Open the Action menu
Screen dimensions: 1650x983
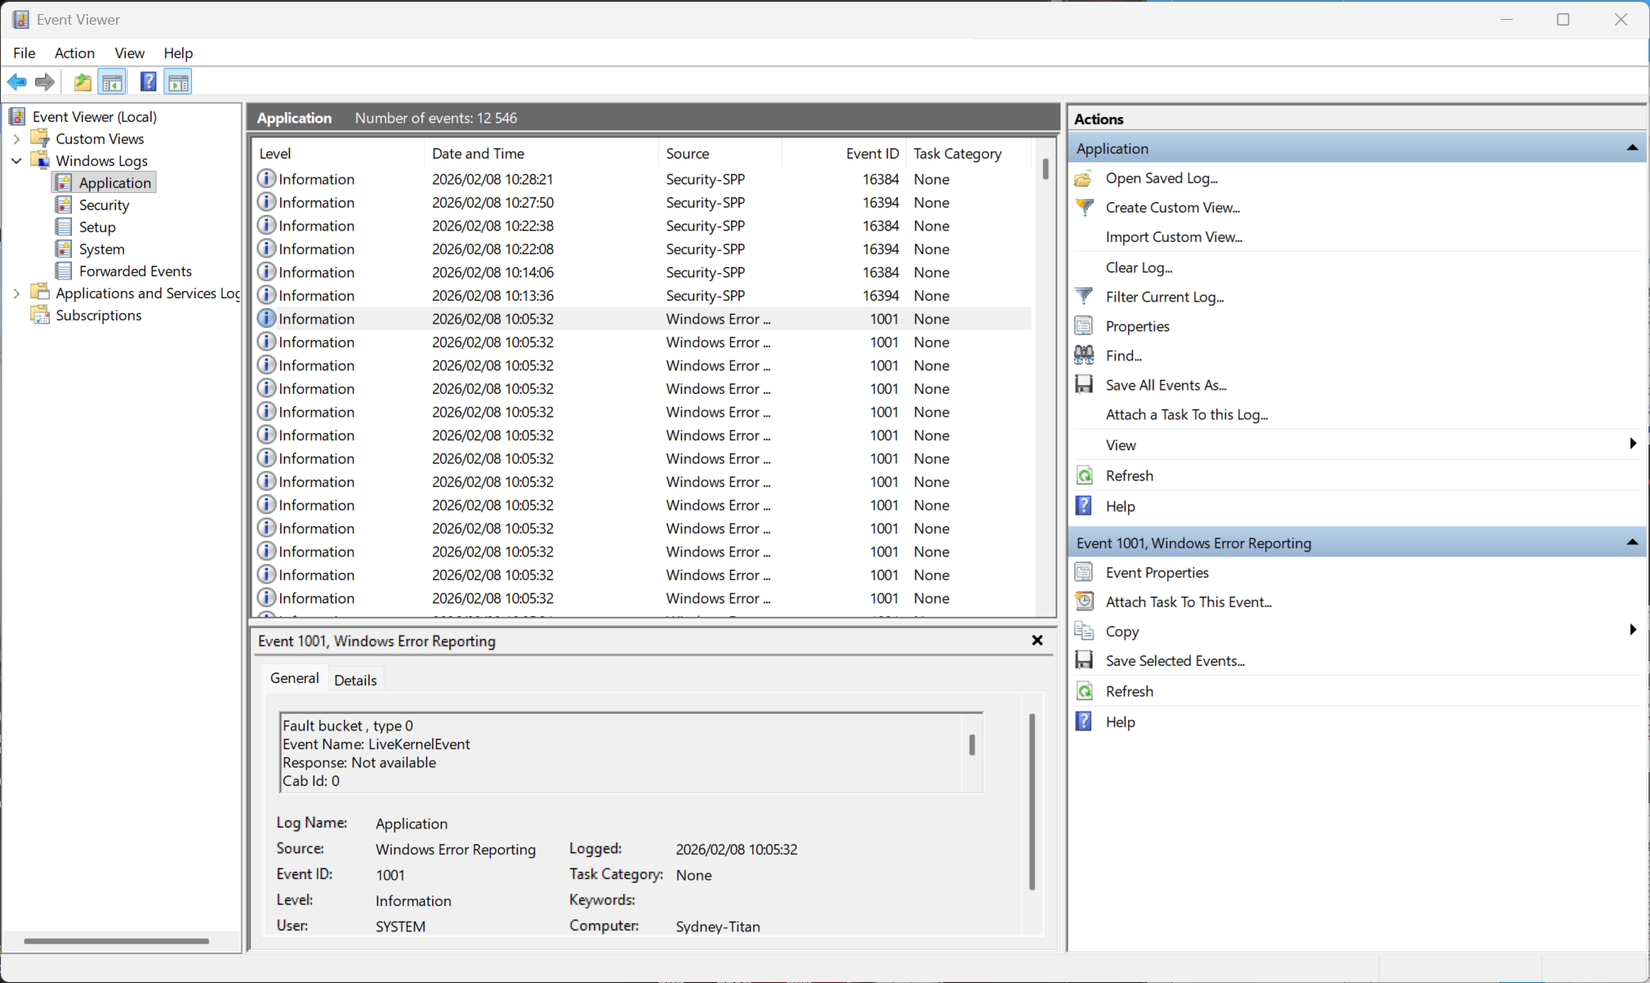click(x=74, y=53)
